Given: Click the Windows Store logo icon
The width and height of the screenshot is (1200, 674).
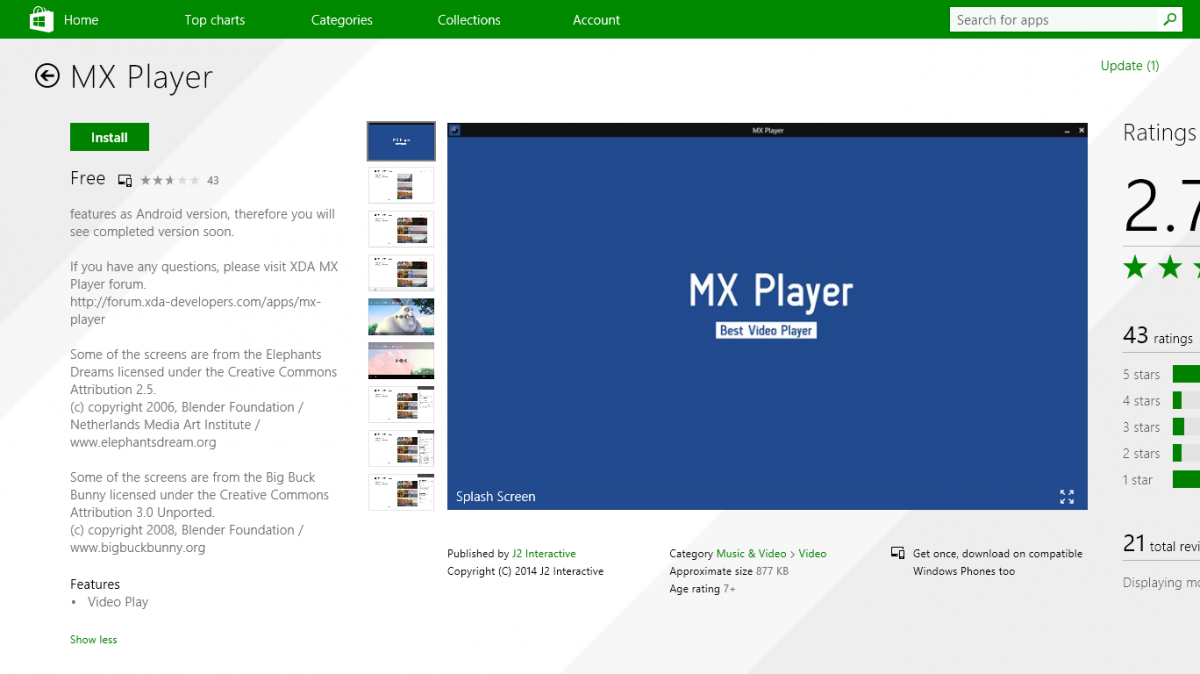Looking at the screenshot, I should coord(42,19).
